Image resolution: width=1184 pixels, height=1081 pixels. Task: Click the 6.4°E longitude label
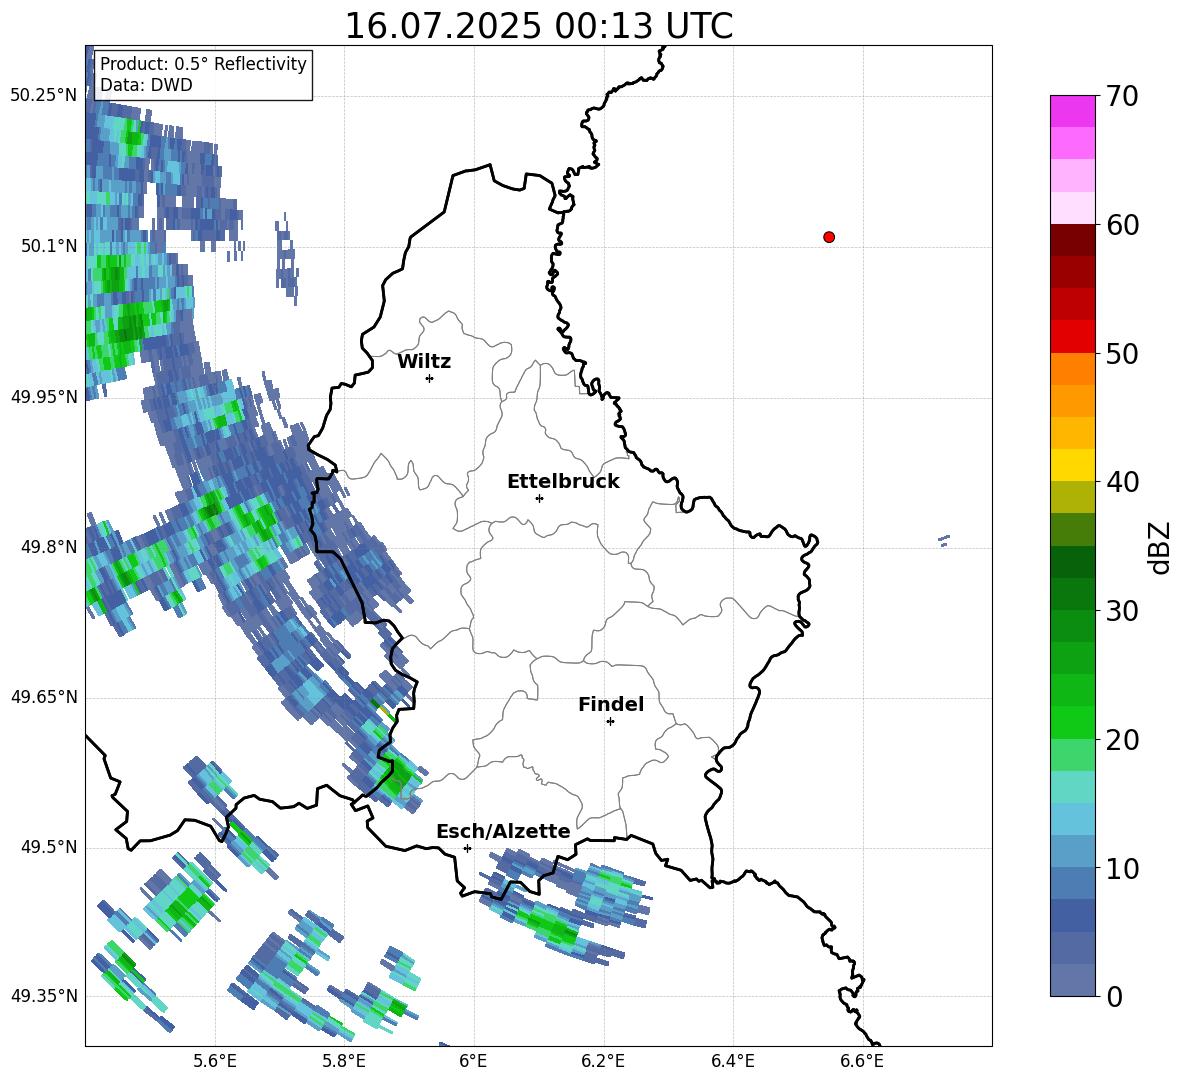pyautogui.click(x=732, y=1061)
